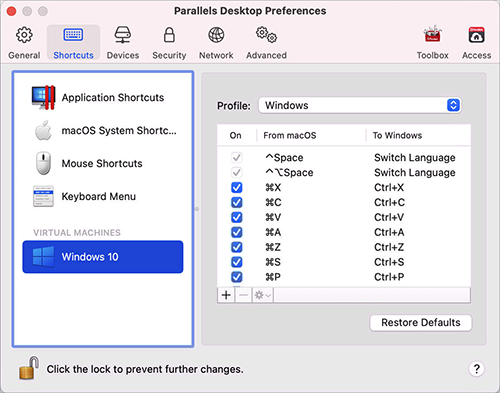
Task: Open the Profile dropdown showing Windows
Action: (x=360, y=106)
